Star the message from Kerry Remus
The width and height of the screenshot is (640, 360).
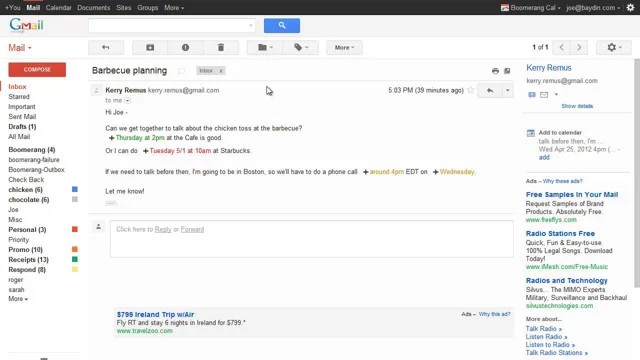pos(471,90)
